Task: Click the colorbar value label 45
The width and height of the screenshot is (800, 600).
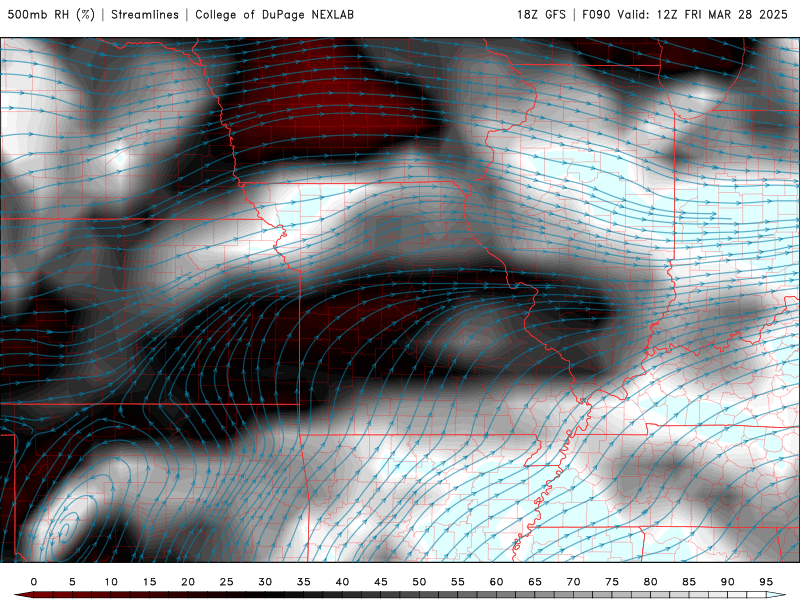Action: coord(381,582)
